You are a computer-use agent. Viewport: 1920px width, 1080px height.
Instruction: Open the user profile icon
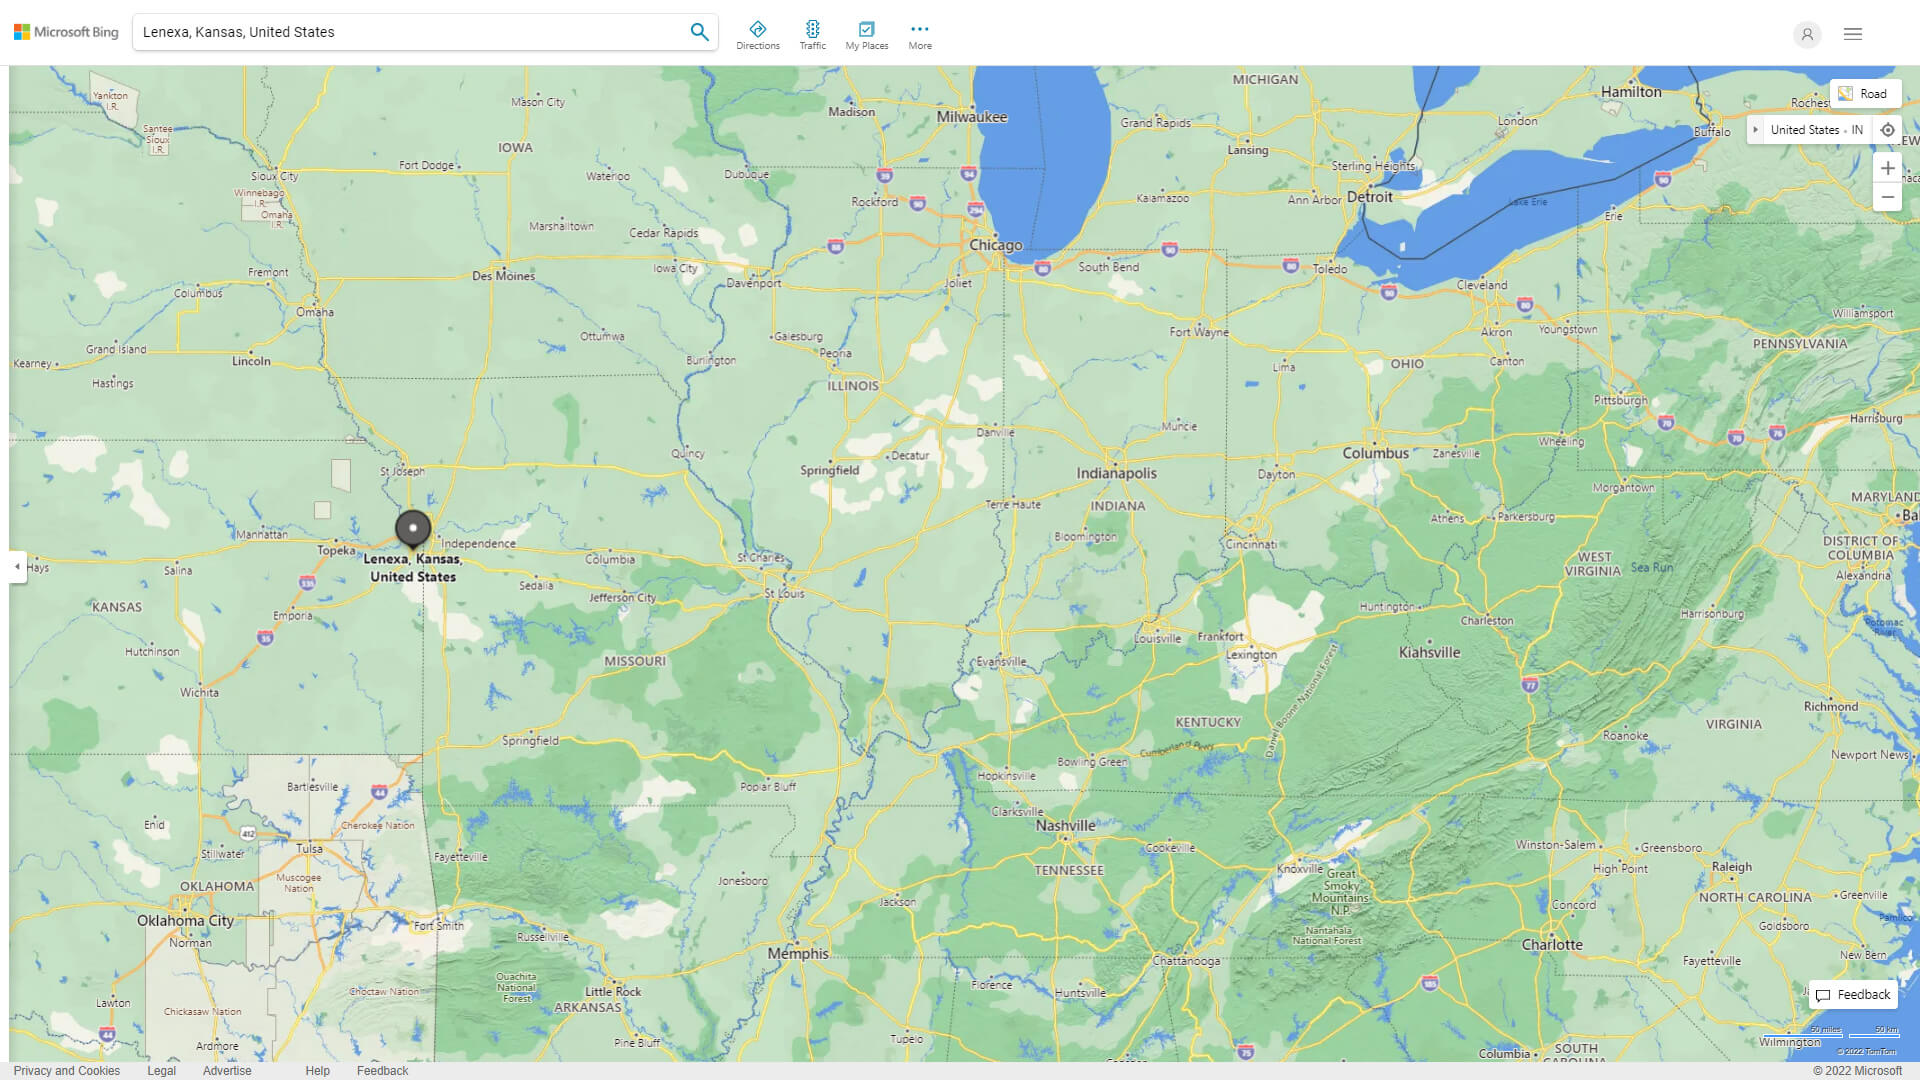1807,35
